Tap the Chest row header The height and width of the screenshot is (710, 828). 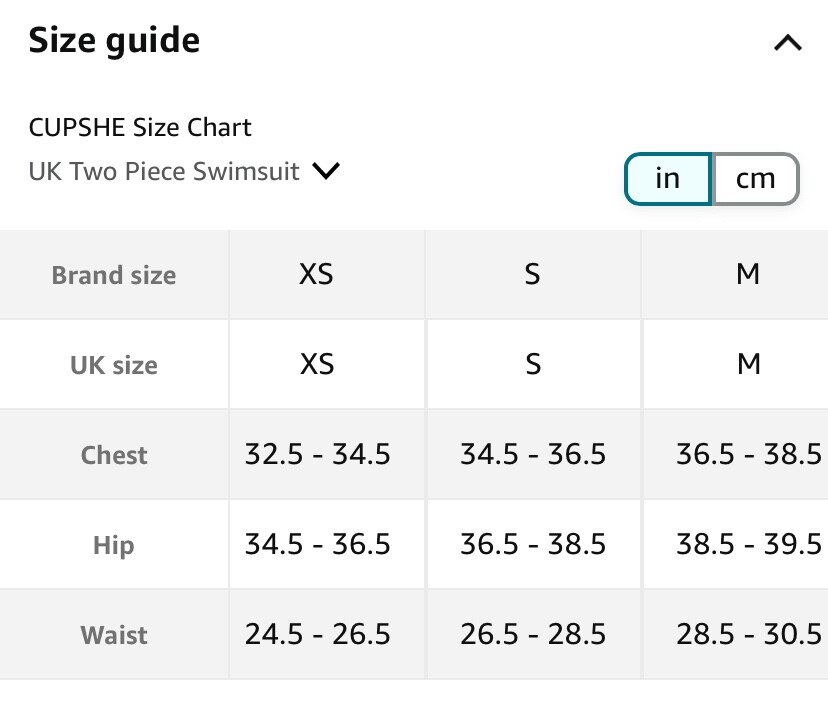(114, 455)
